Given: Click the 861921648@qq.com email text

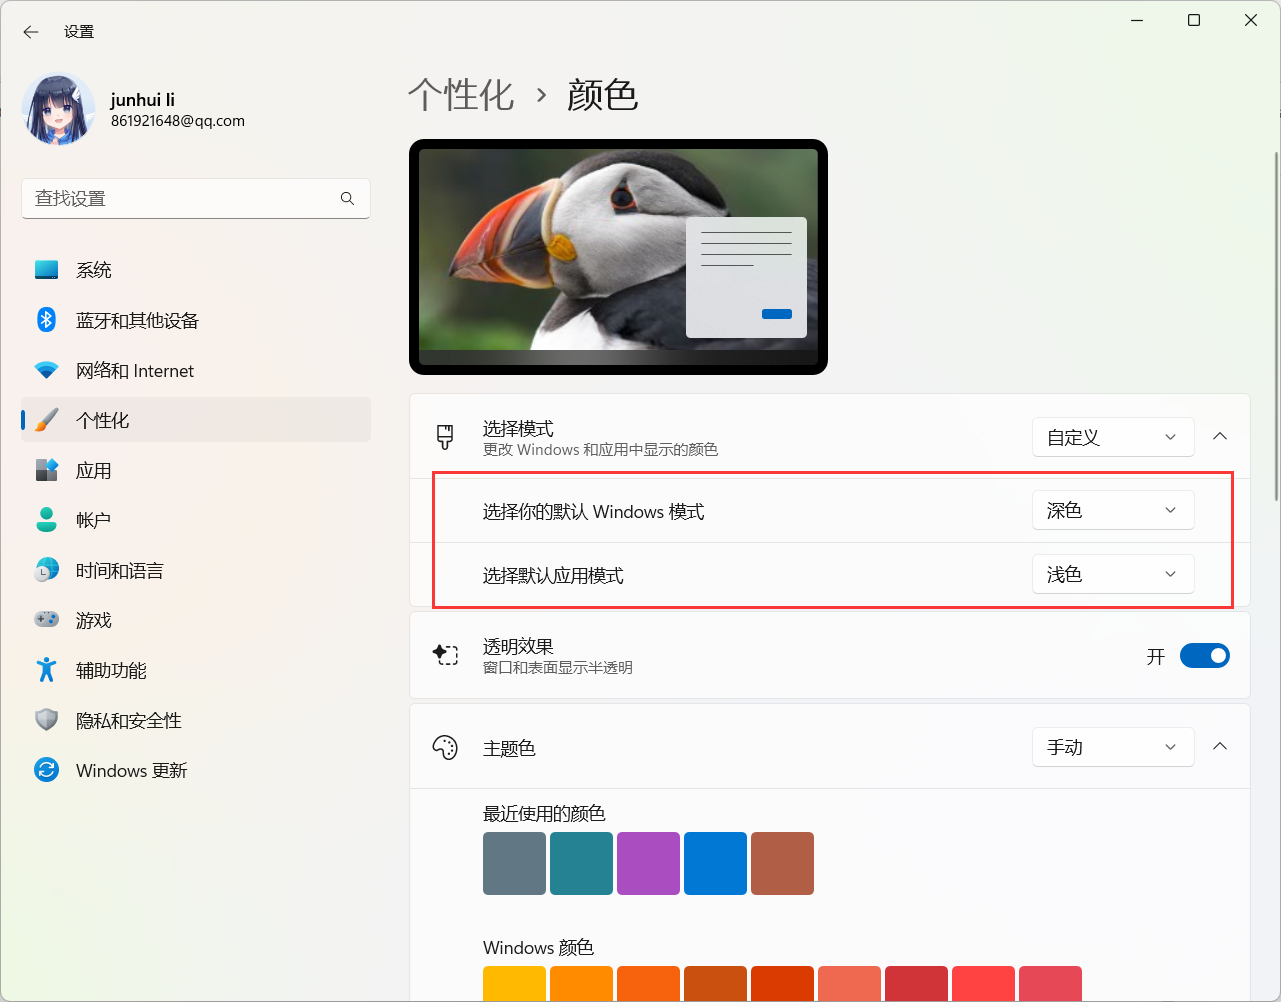Looking at the screenshot, I should click(178, 121).
